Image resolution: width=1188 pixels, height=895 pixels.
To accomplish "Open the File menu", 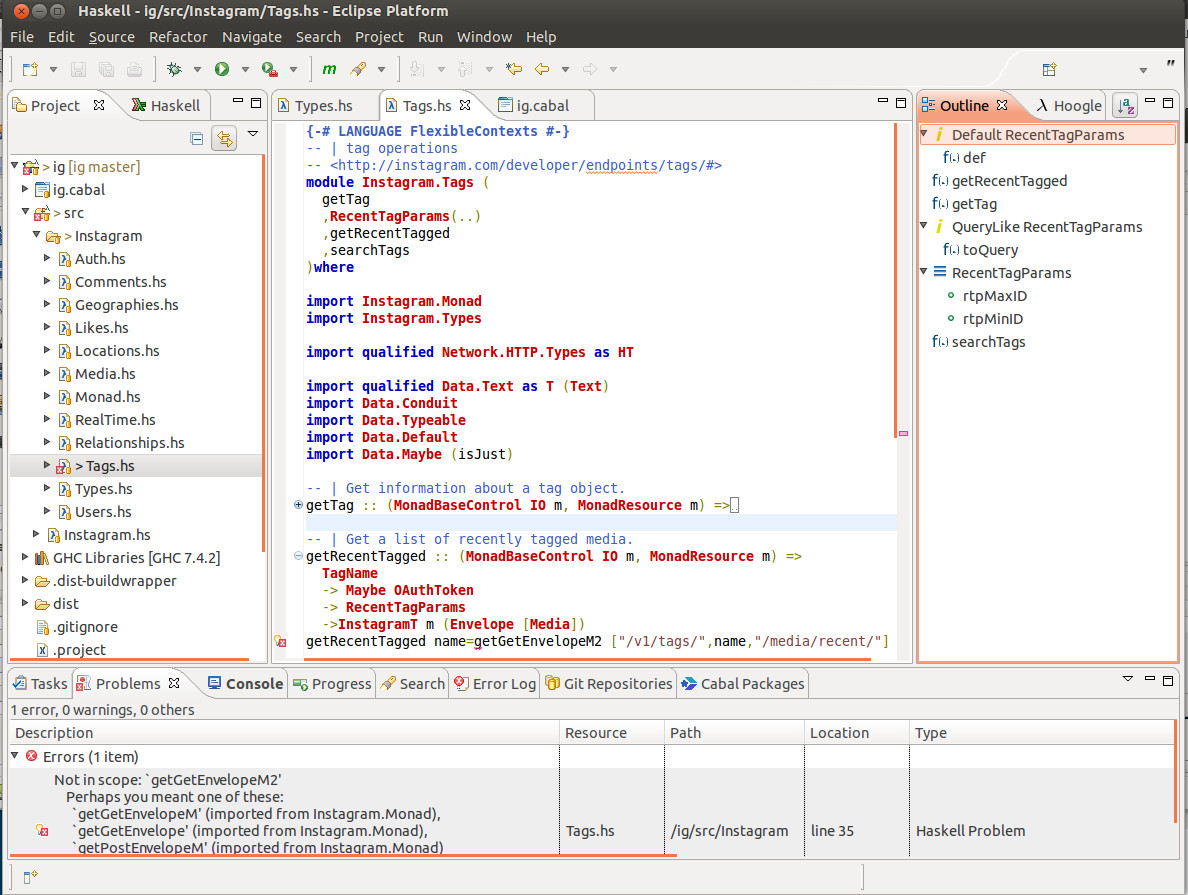I will (x=21, y=36).
